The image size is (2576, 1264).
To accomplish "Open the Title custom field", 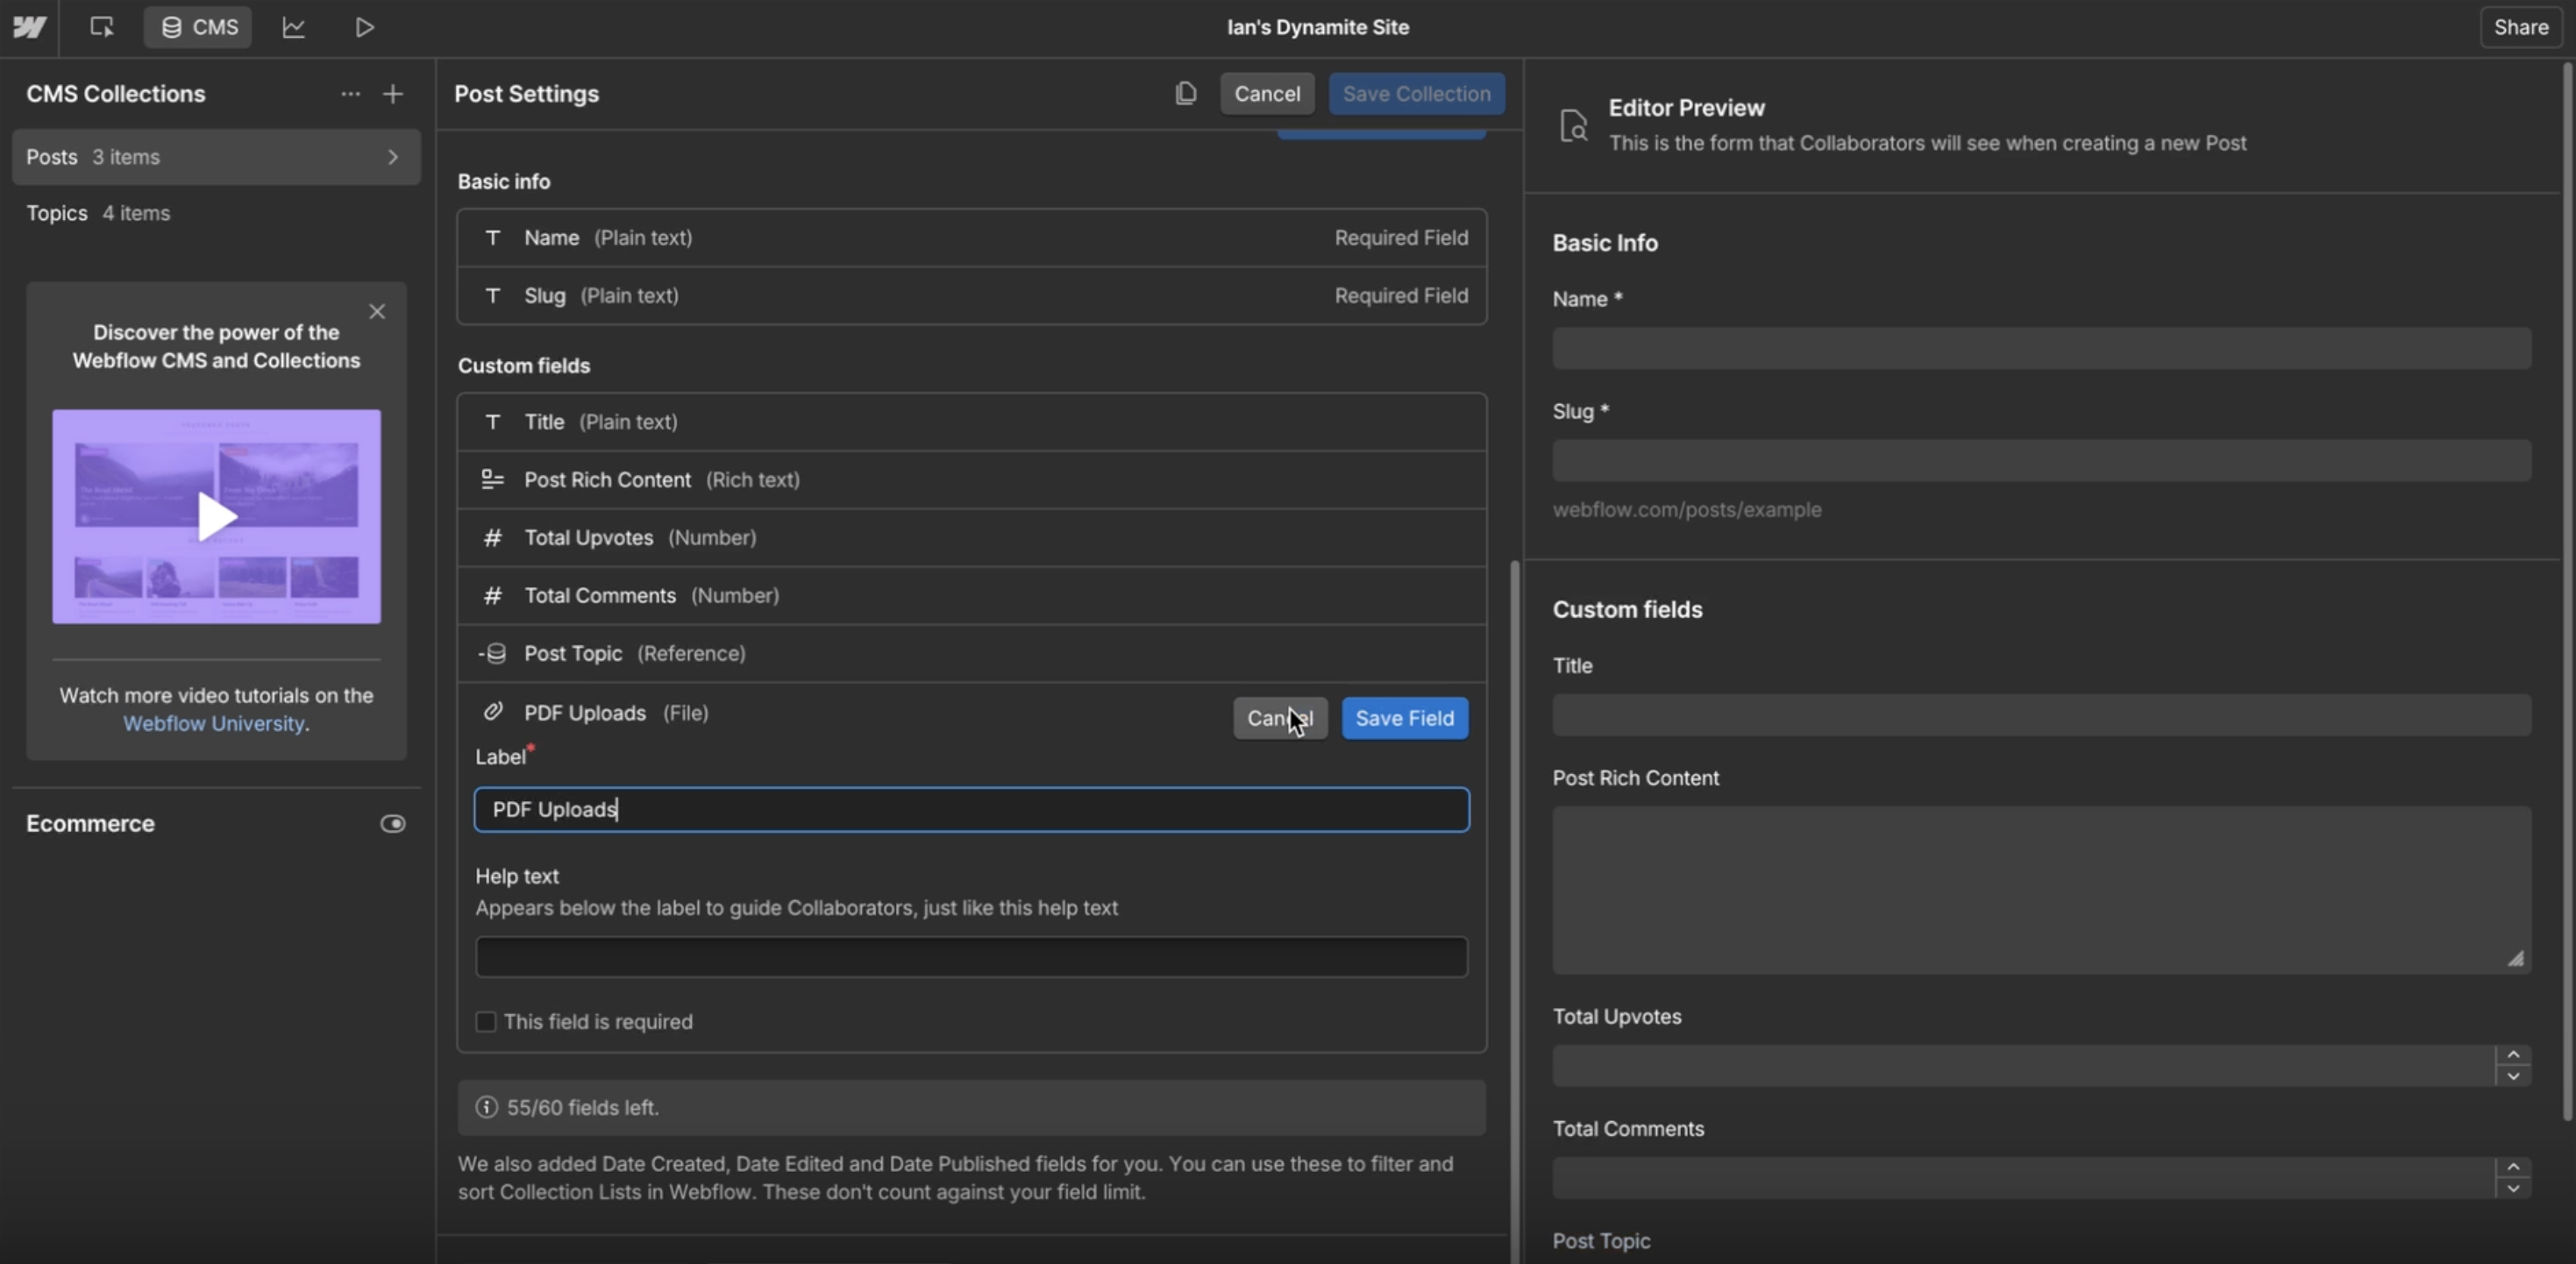I will (x=971, y=422).
